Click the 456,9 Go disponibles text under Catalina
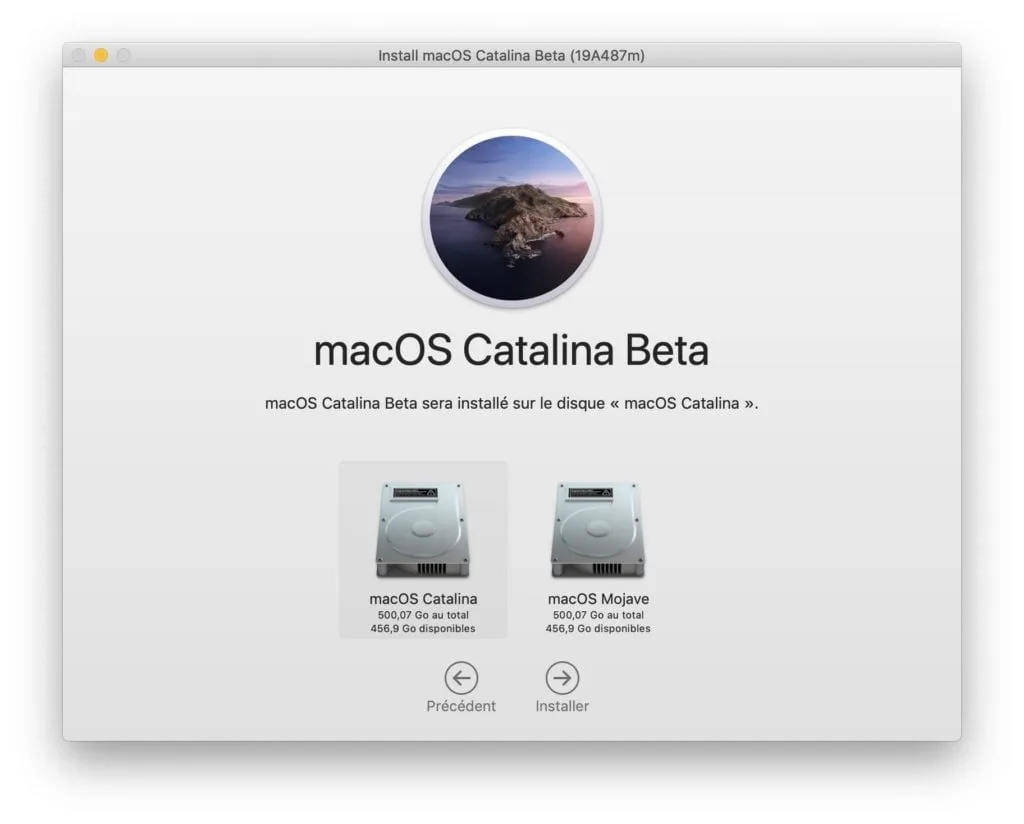 422,629
